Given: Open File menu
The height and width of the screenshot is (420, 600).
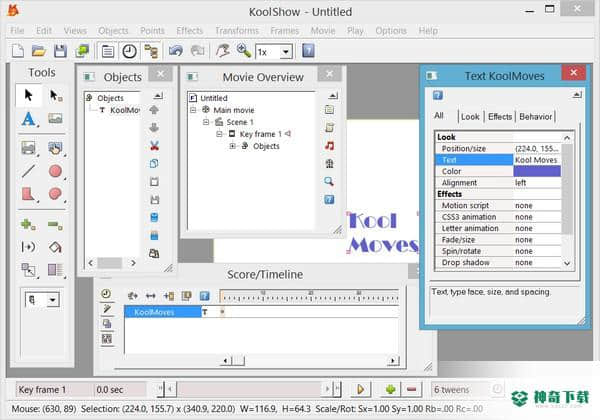Looking at the screenshot, I should pyautogui.click(x=17, y=31).
